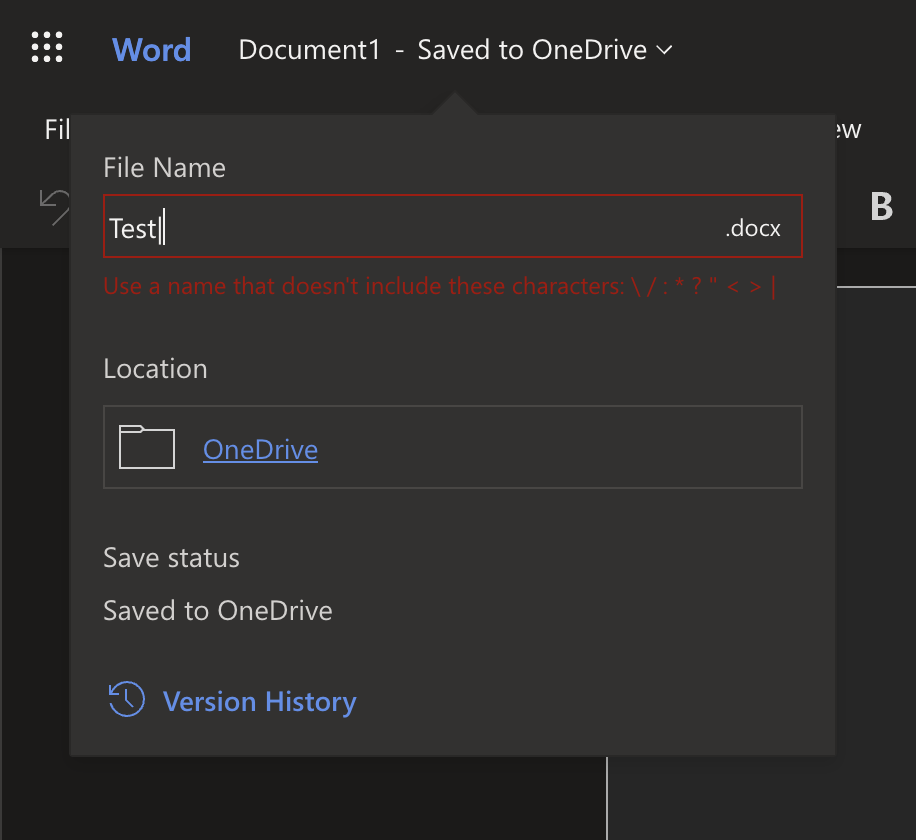Viewport: 916px width, 840px height.
Task: Expand the Saved to OneDrive dropdown chevron
Action: [x=664, y=50]
